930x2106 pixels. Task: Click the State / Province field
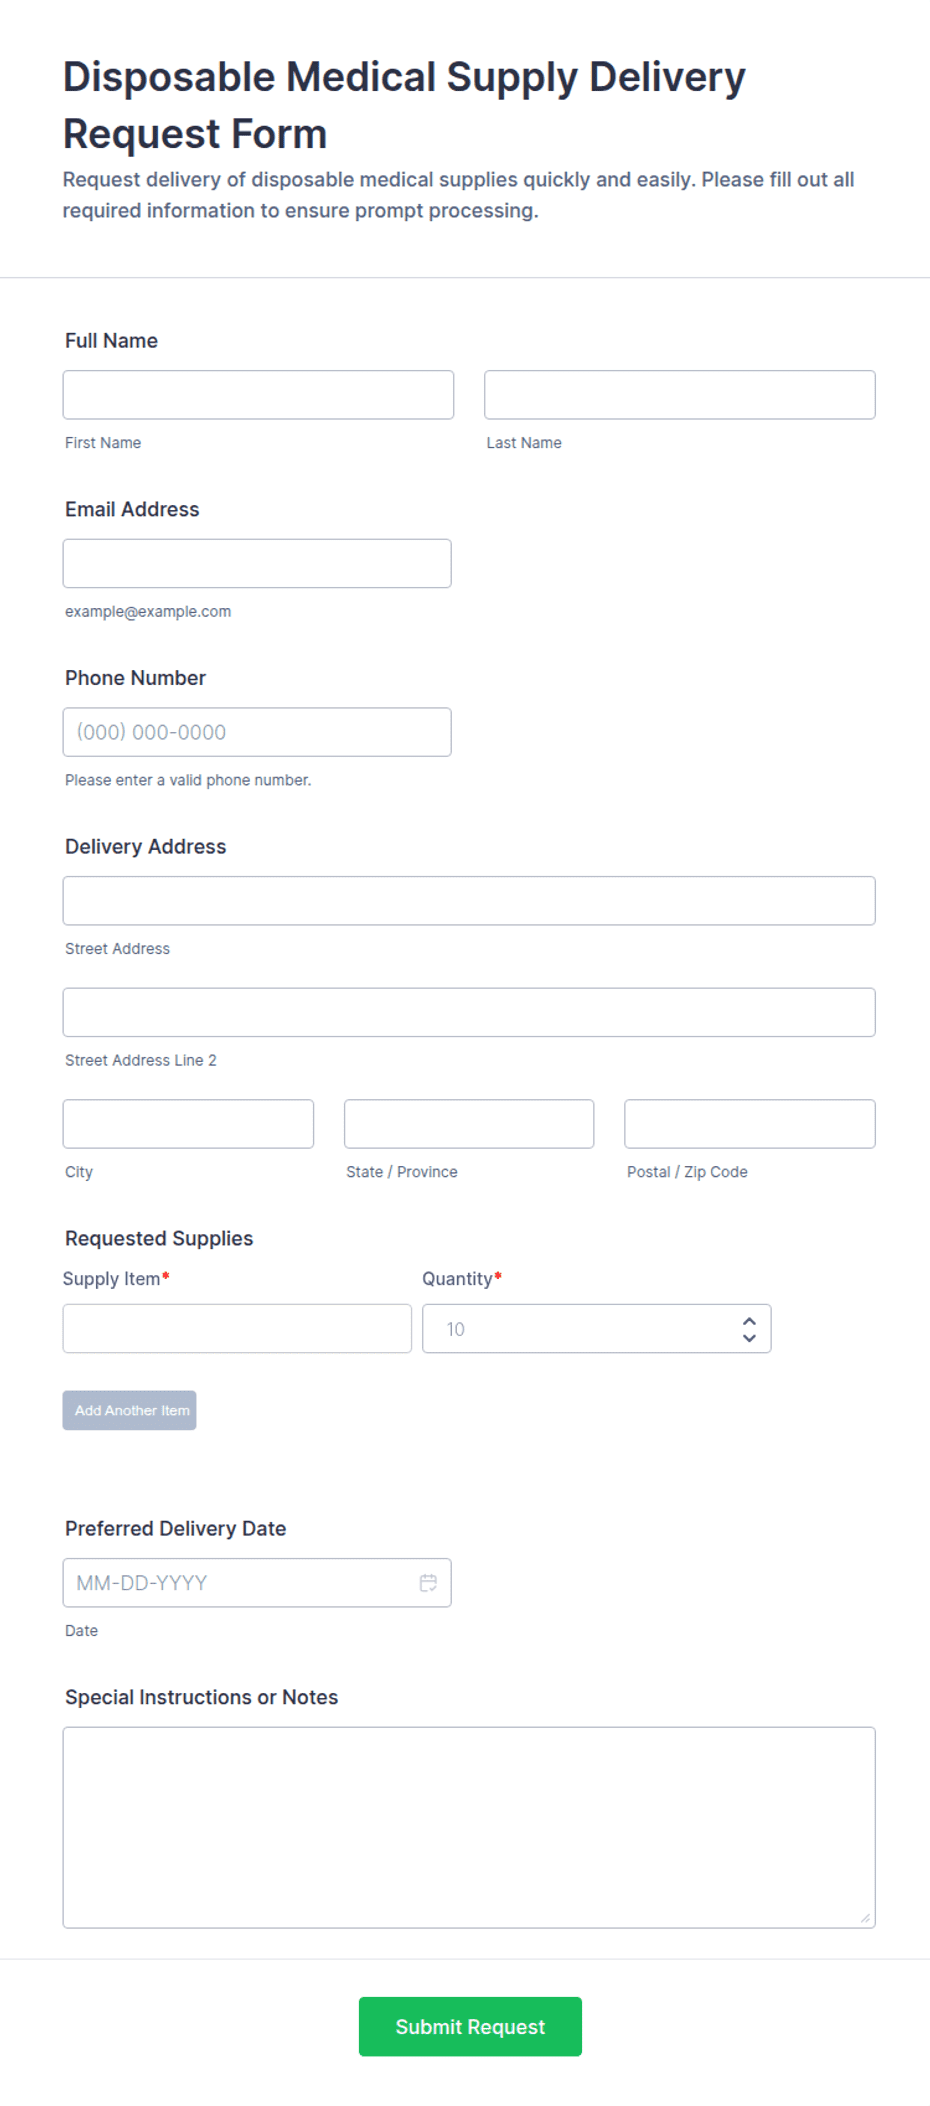469,1124
